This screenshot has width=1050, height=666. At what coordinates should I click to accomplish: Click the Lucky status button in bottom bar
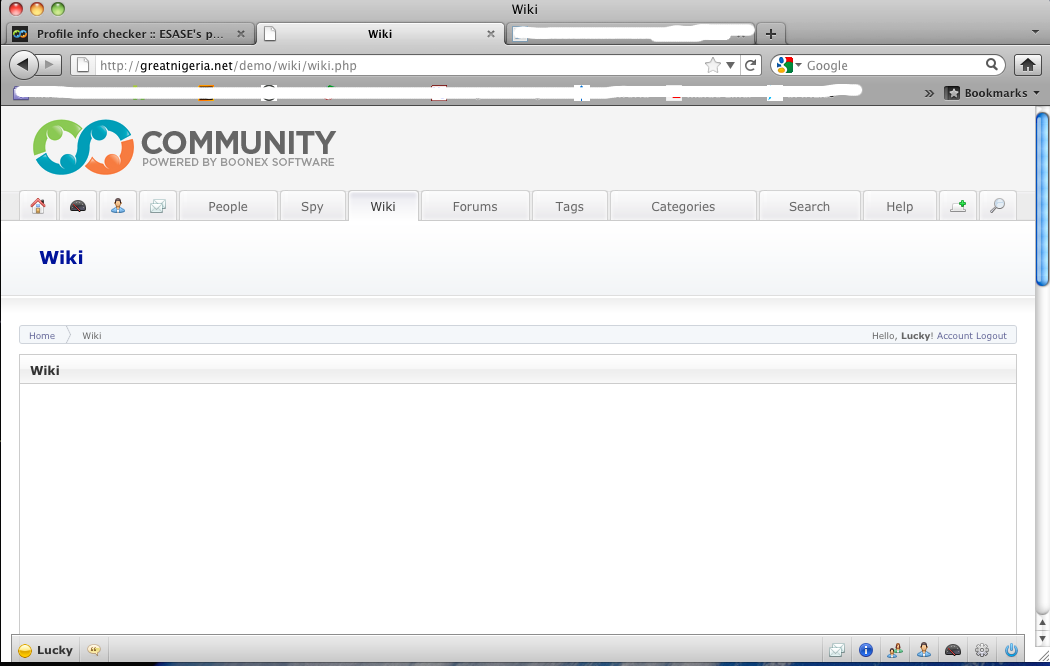[x=46, y=650]
